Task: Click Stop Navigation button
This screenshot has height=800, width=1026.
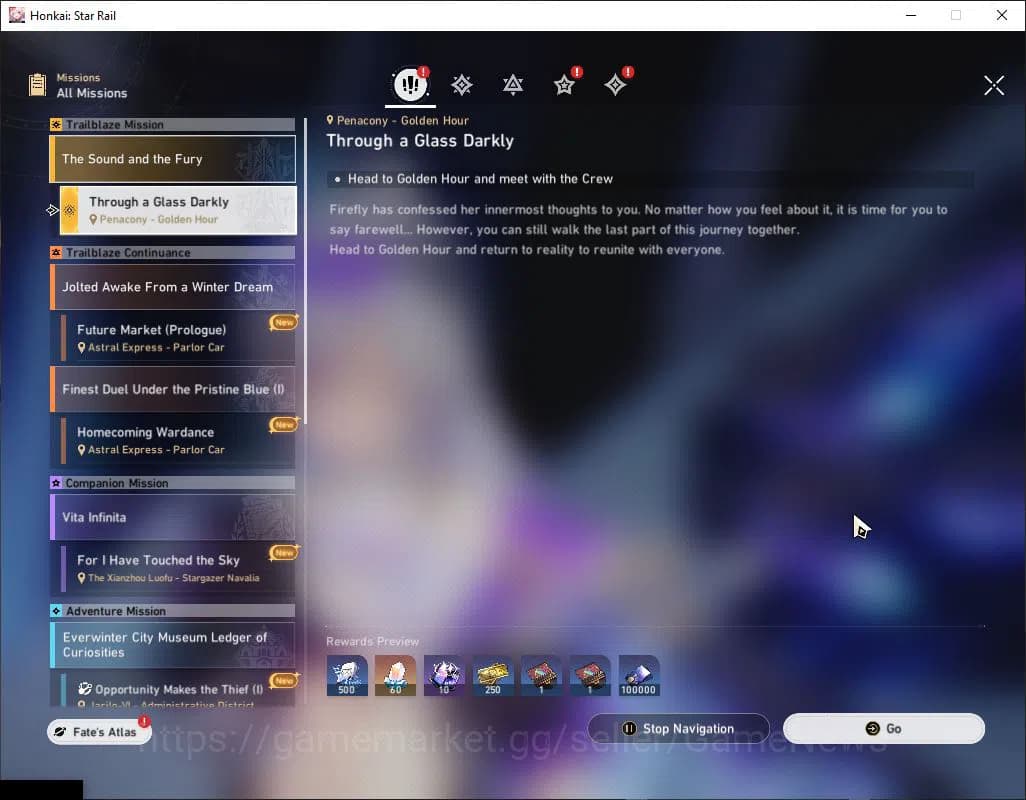Action: [679, 729]
